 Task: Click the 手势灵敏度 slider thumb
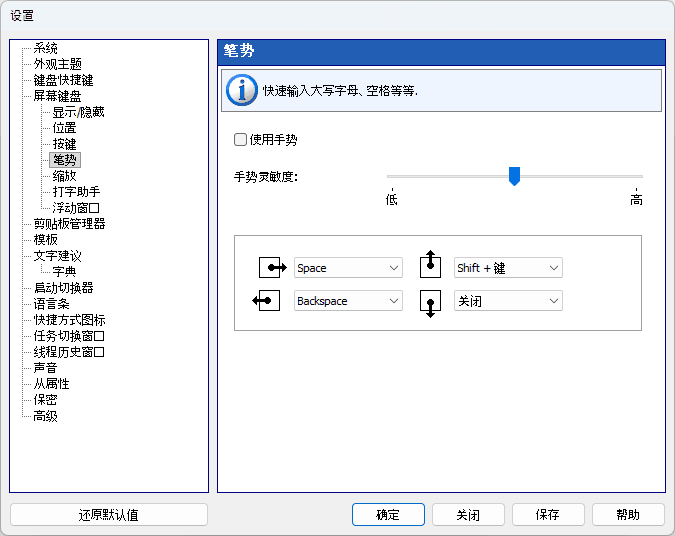point(514,176)
